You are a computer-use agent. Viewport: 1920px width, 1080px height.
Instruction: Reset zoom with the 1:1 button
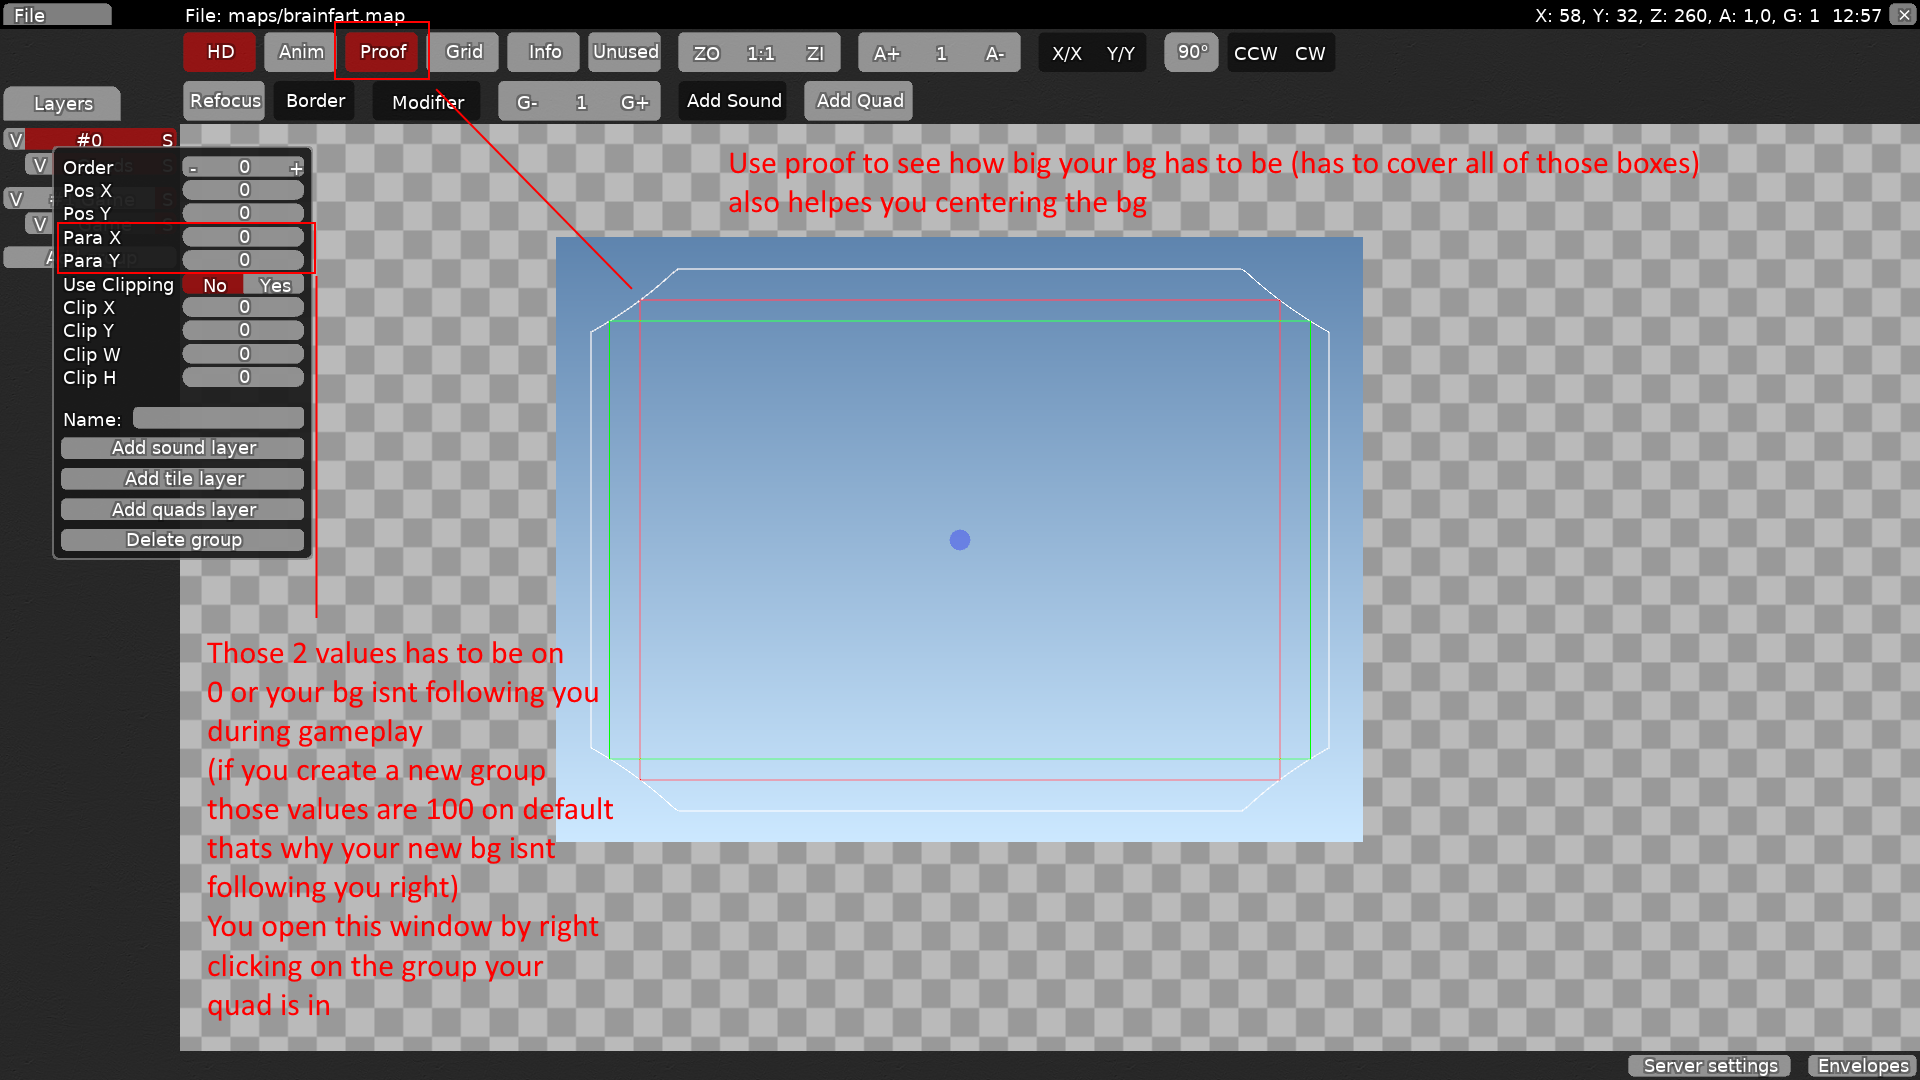(x=760, y=53)
